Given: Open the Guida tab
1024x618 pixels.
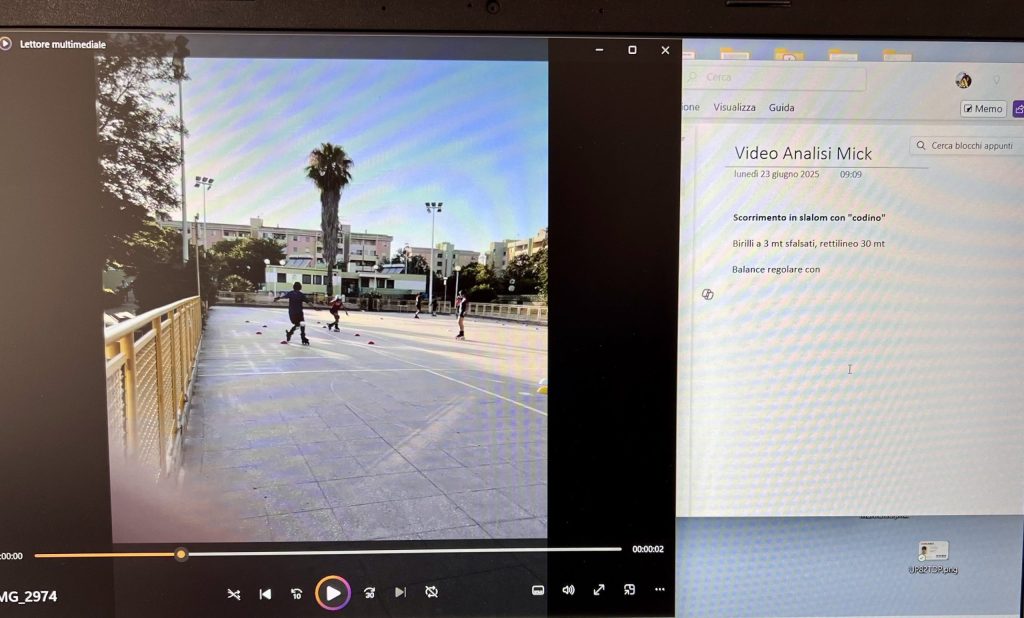Looking at the screenshot, I should tap(781, 108).
